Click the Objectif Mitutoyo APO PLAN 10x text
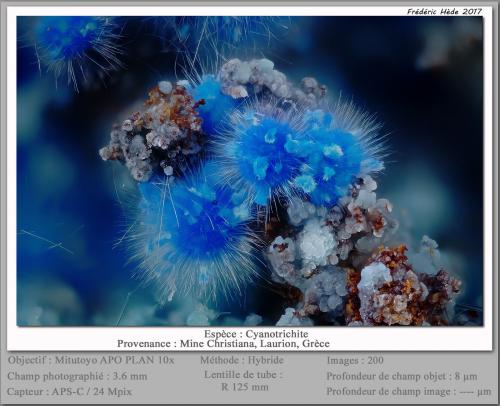This screenshot has height=406, width=500. tap(91, 360)
